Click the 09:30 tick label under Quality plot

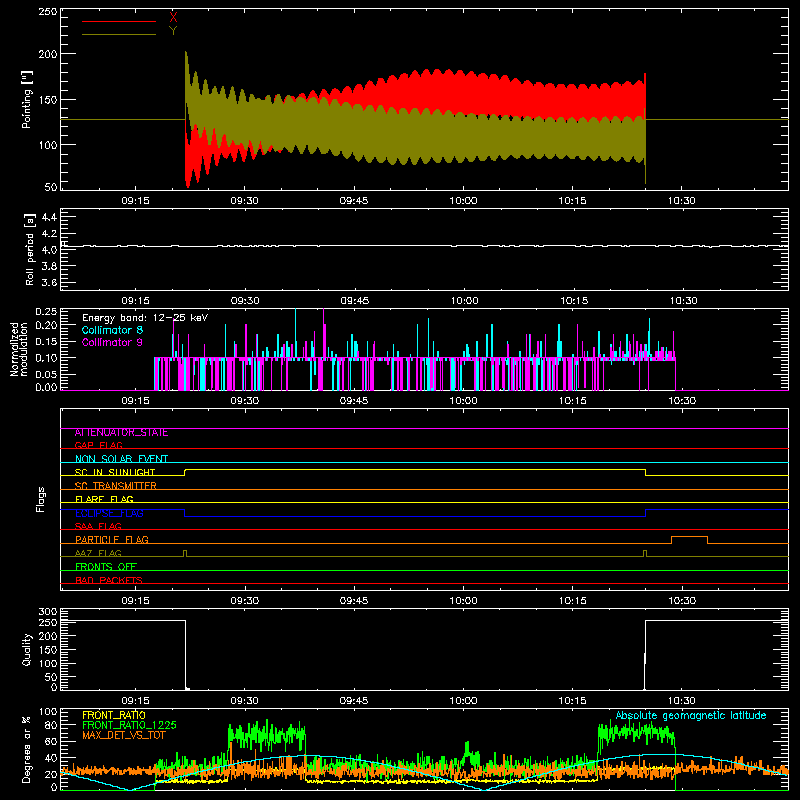click(x=244, y=701)
